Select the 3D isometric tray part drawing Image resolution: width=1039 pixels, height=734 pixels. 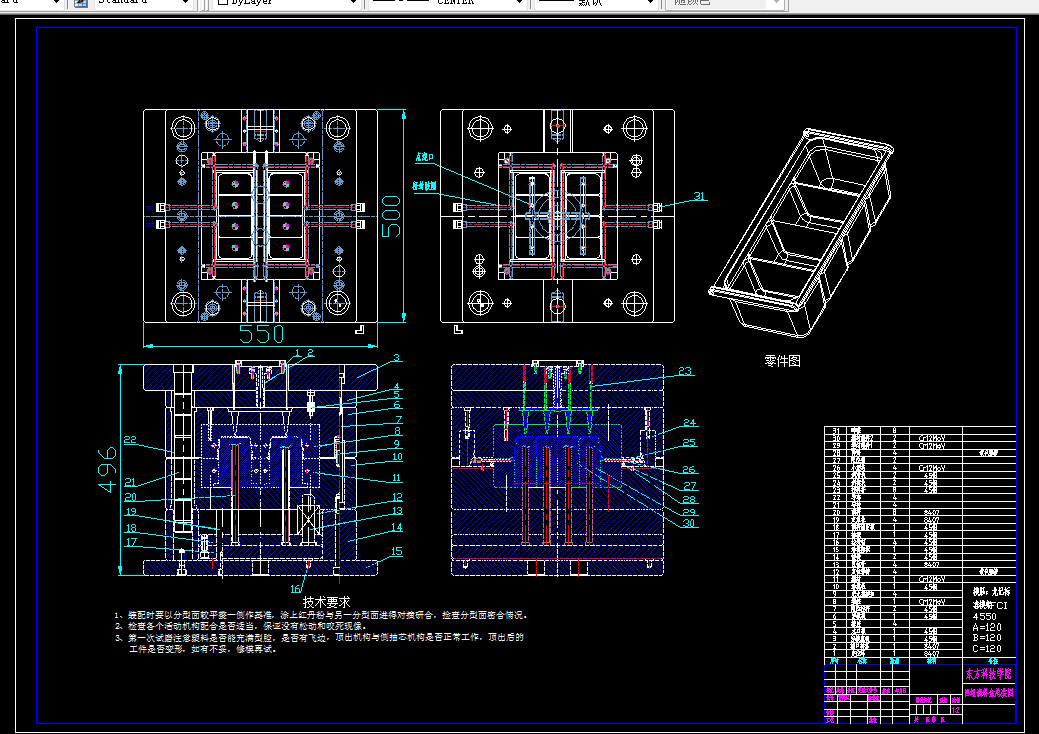pyautogui.click(x=801, y=233)
